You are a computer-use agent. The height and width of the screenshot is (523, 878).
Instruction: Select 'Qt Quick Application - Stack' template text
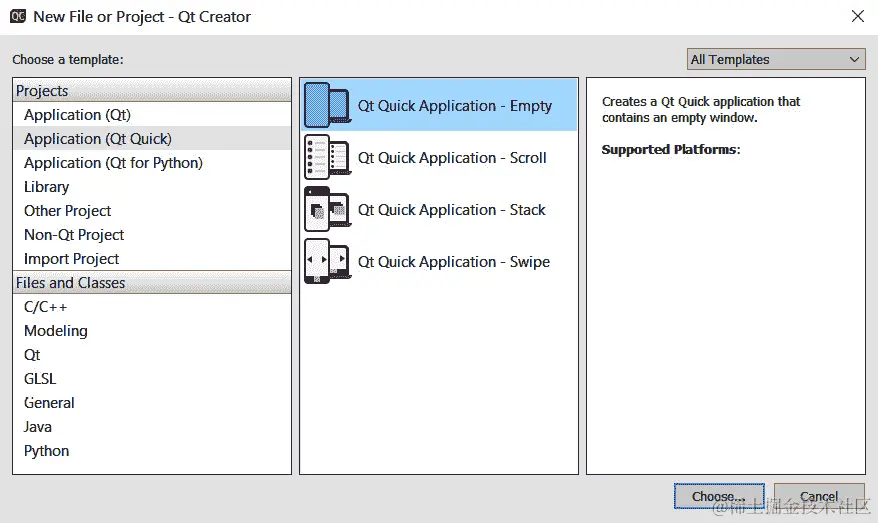451,210
